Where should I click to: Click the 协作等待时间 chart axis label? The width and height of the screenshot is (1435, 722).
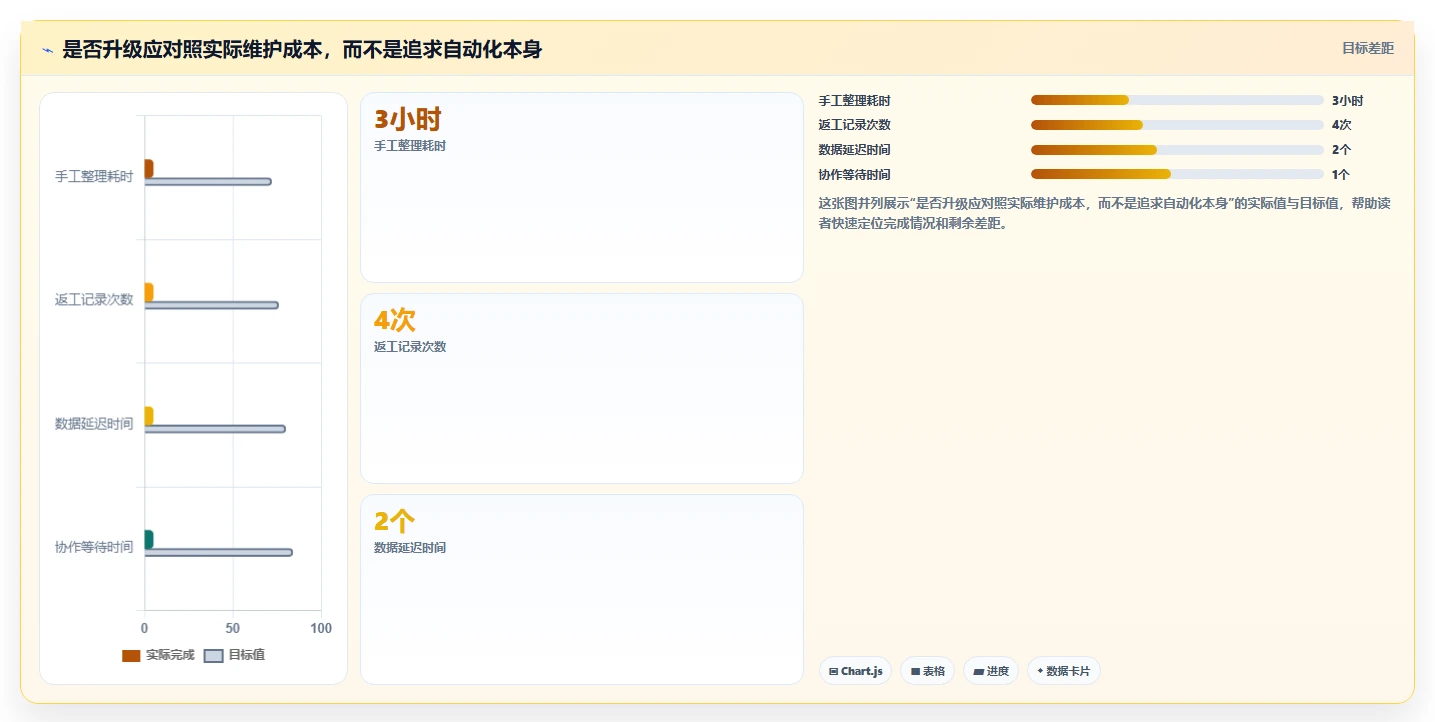[94, 547]
